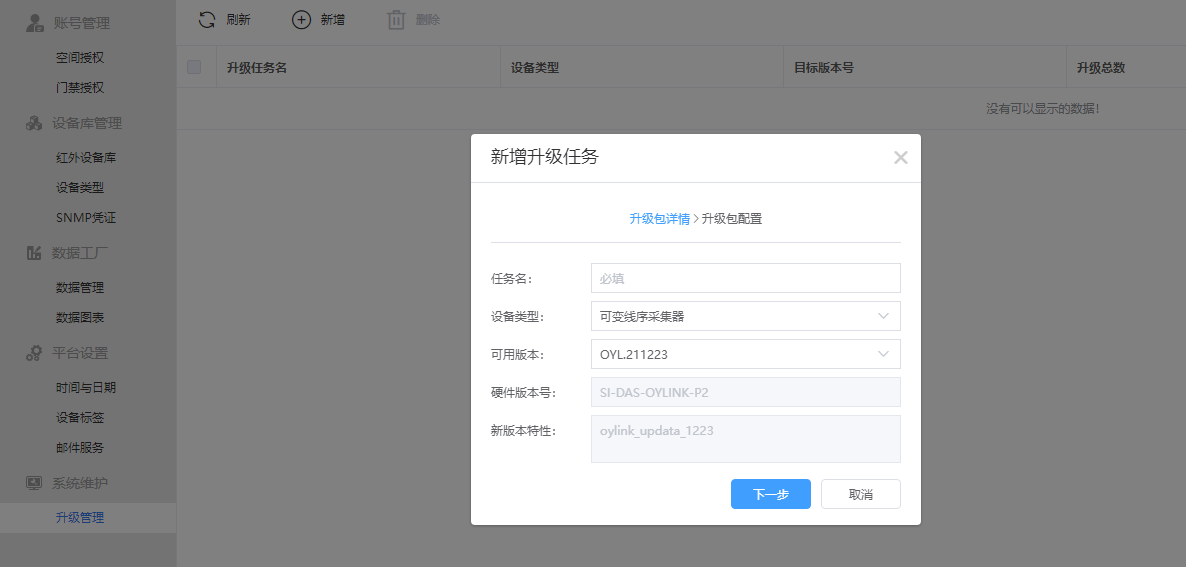Click the platform settings gear icon
The width and height of the screenshot is (1186, 567).
pyautogui.click(x=34, y=353)
